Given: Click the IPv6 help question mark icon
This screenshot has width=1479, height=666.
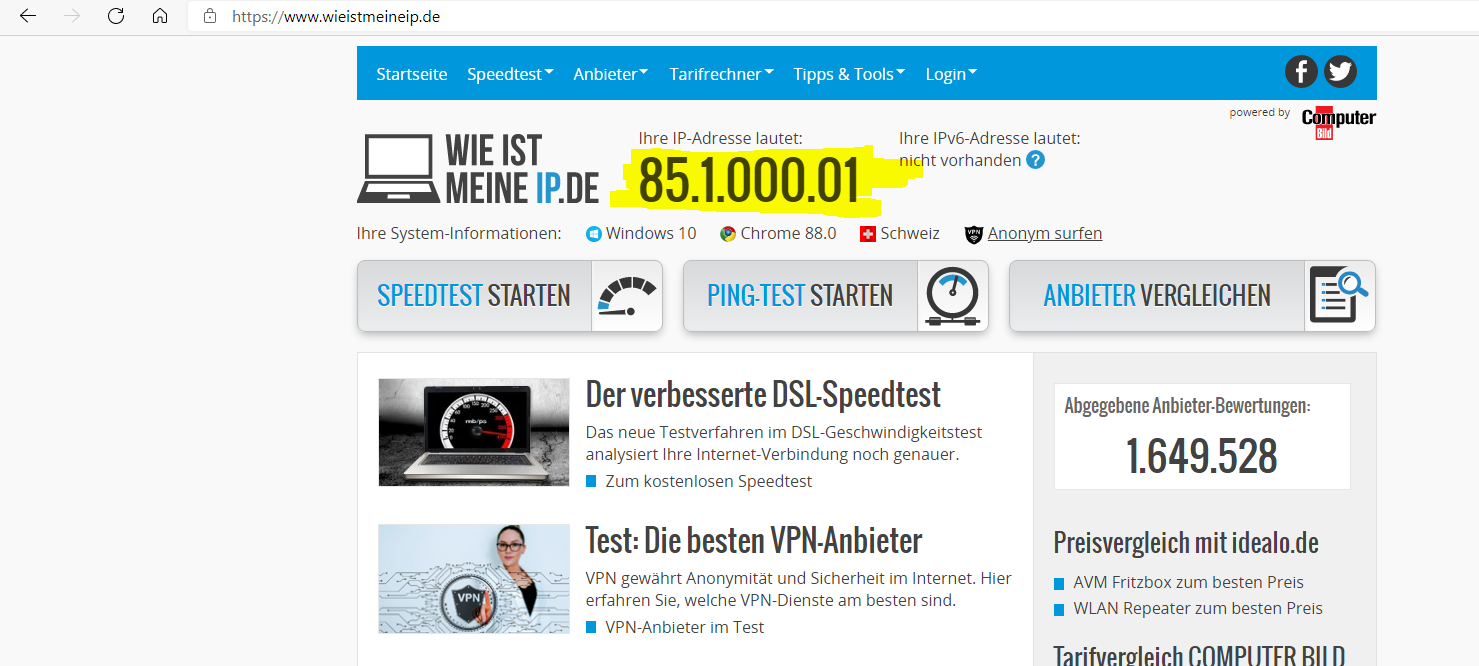Looking at the screenshot, I should click(x=1035, y=160).
